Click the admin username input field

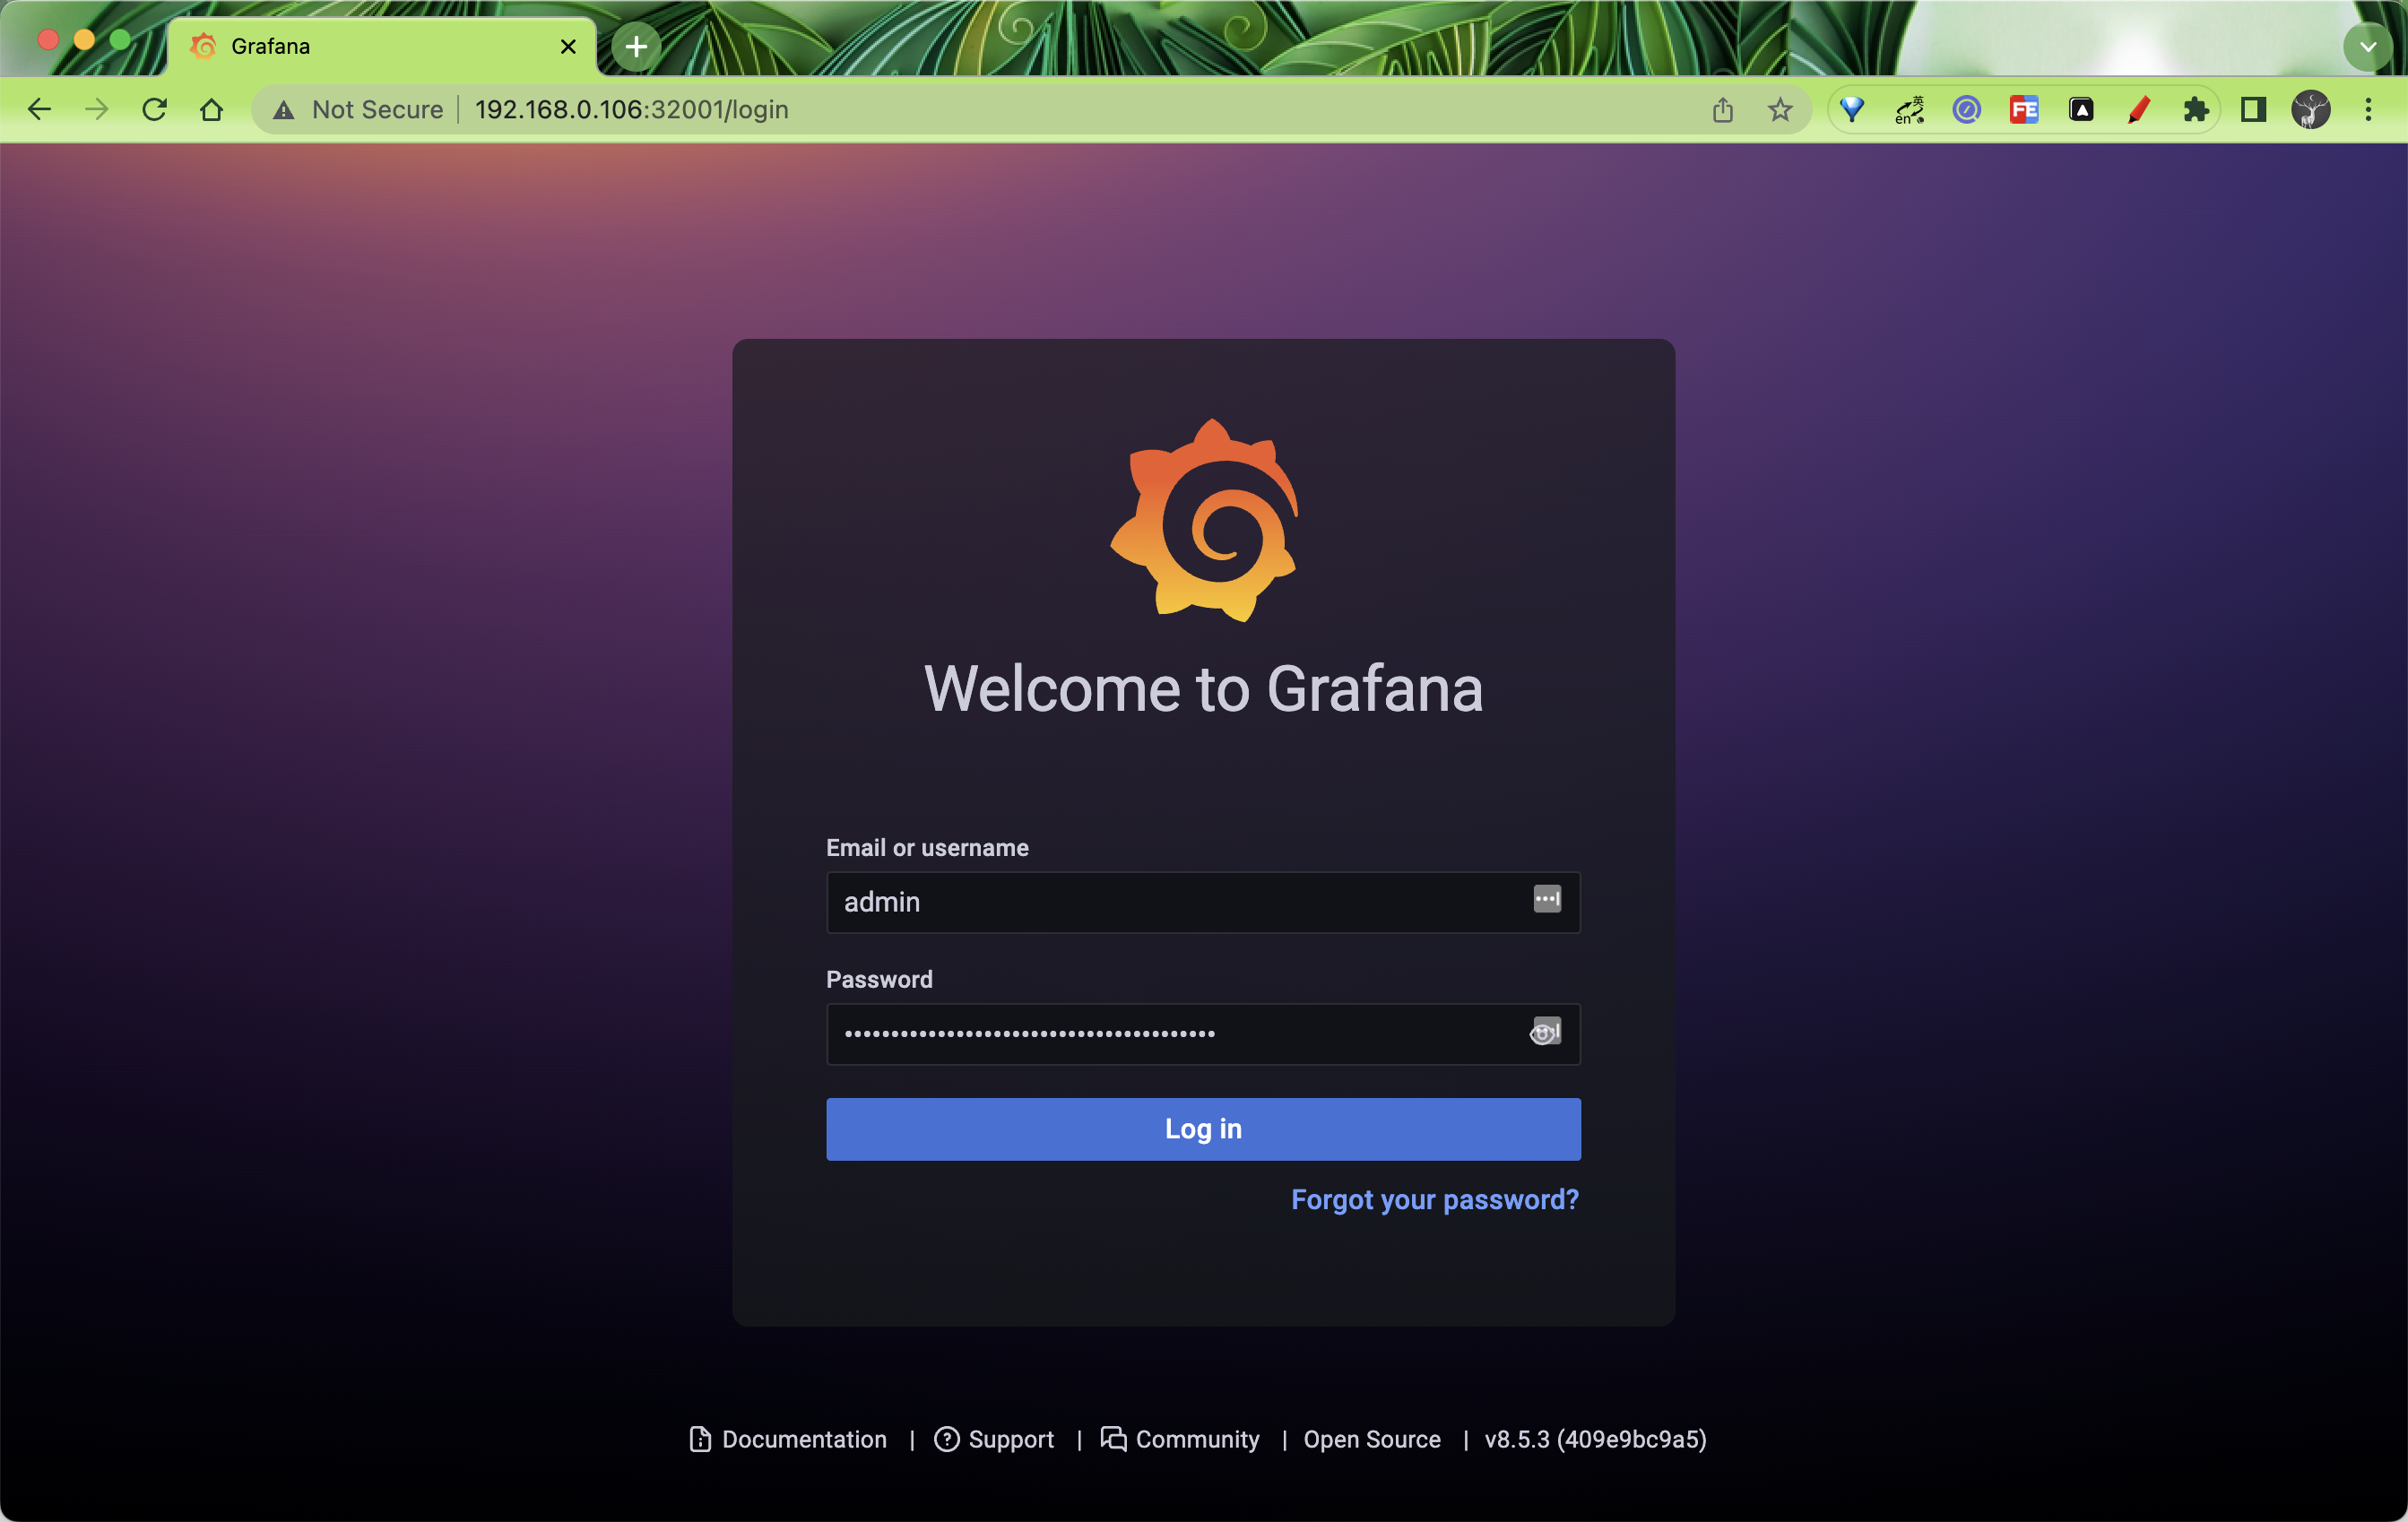pyautogui.click(x=1203, y=901)
